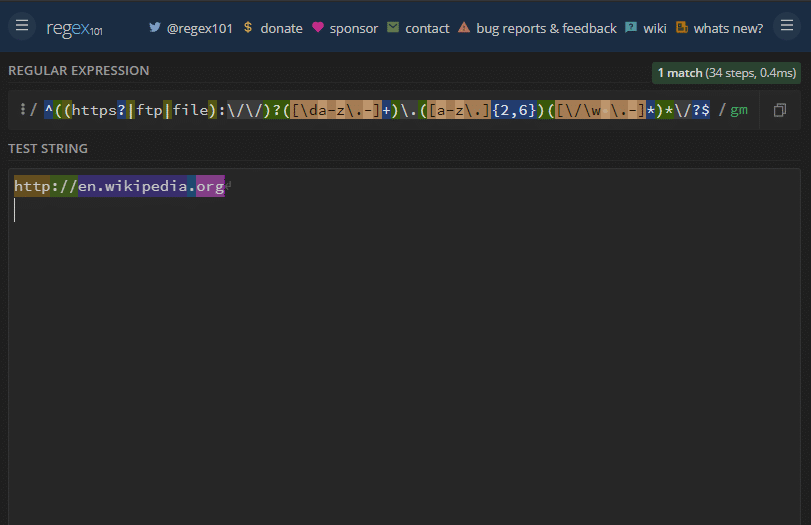
Task: Click the 'en.wikipedia' matched group text
Action: click(x=132, y=186)
